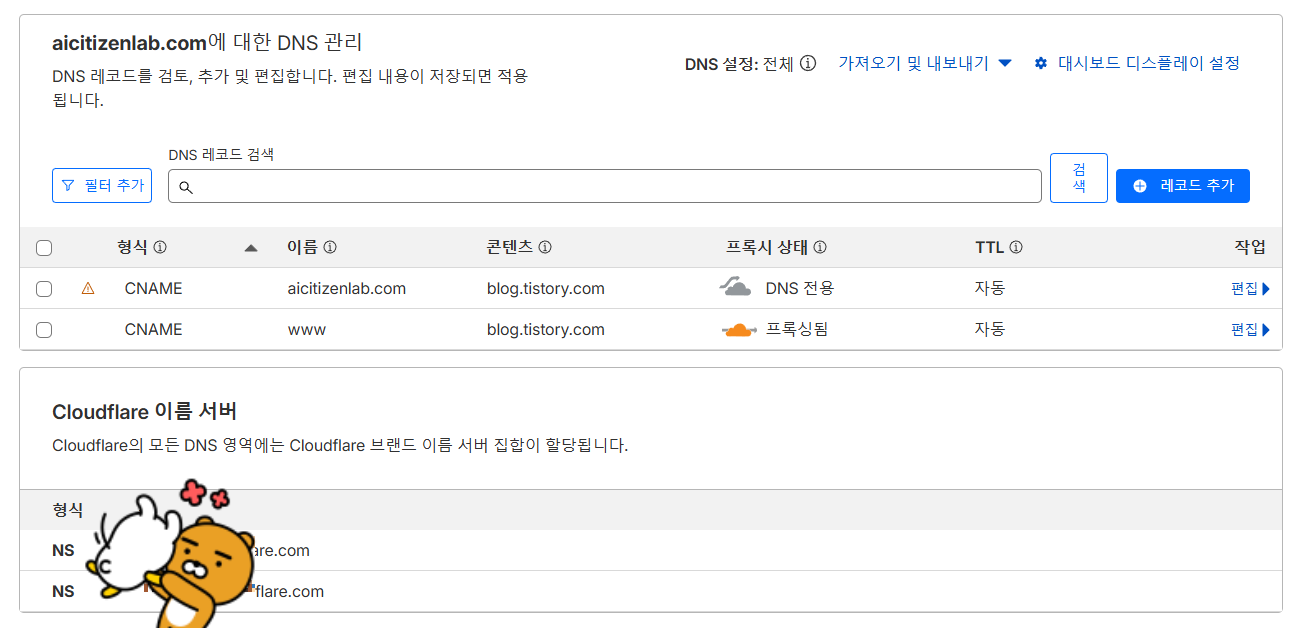1310x628 pixels.
Task: Click 자동 TTL in aicitizenlab.com row
Action: 990,289
